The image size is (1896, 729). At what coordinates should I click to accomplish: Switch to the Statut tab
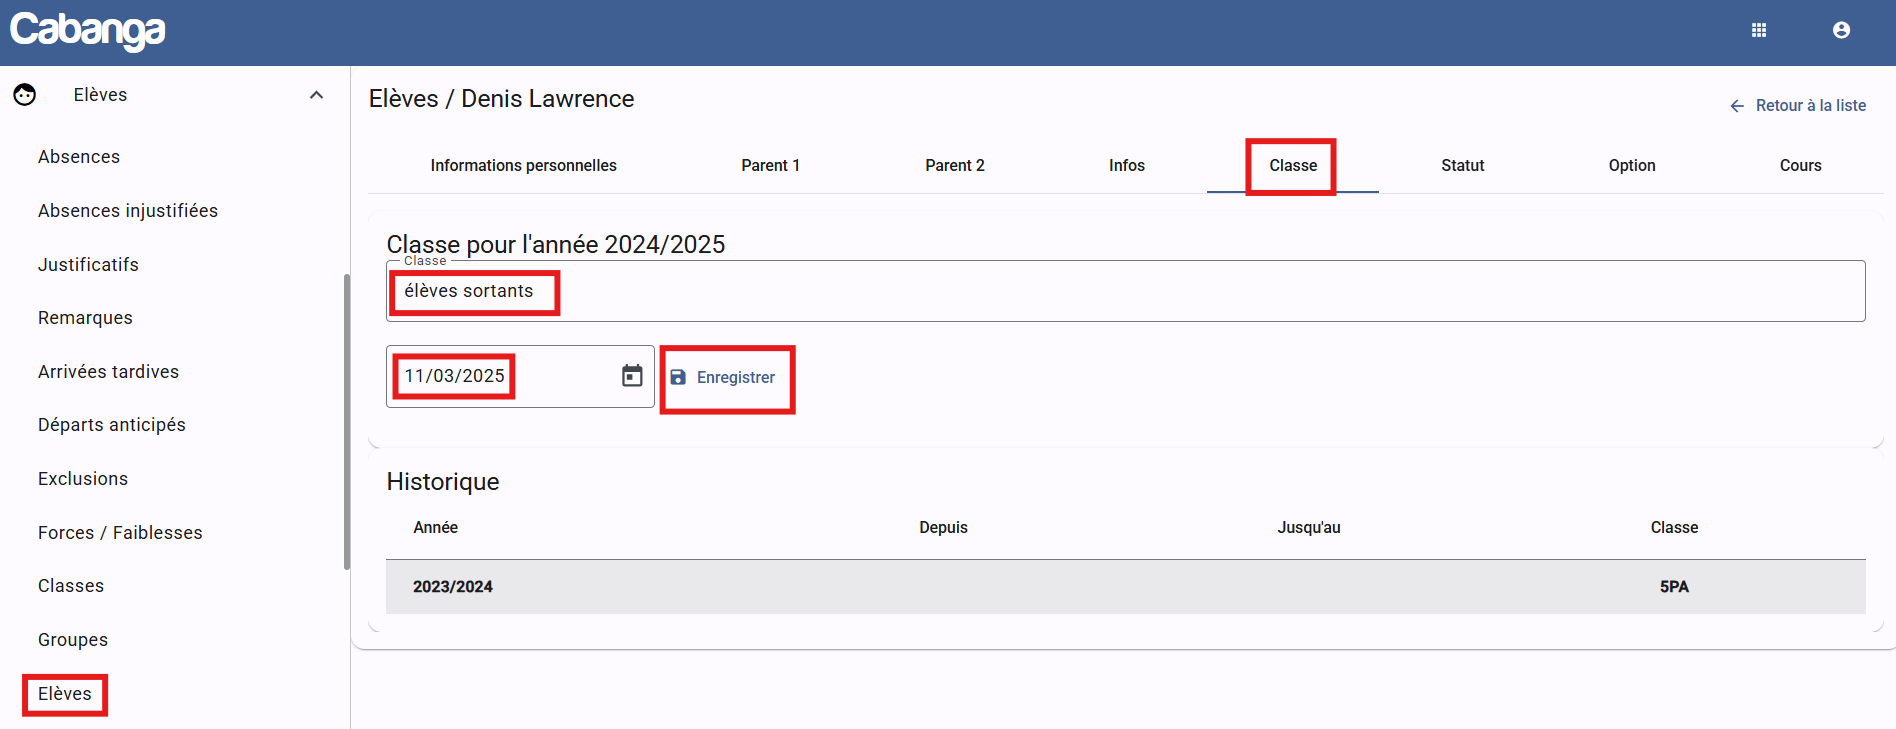(x=1462, y=166)
